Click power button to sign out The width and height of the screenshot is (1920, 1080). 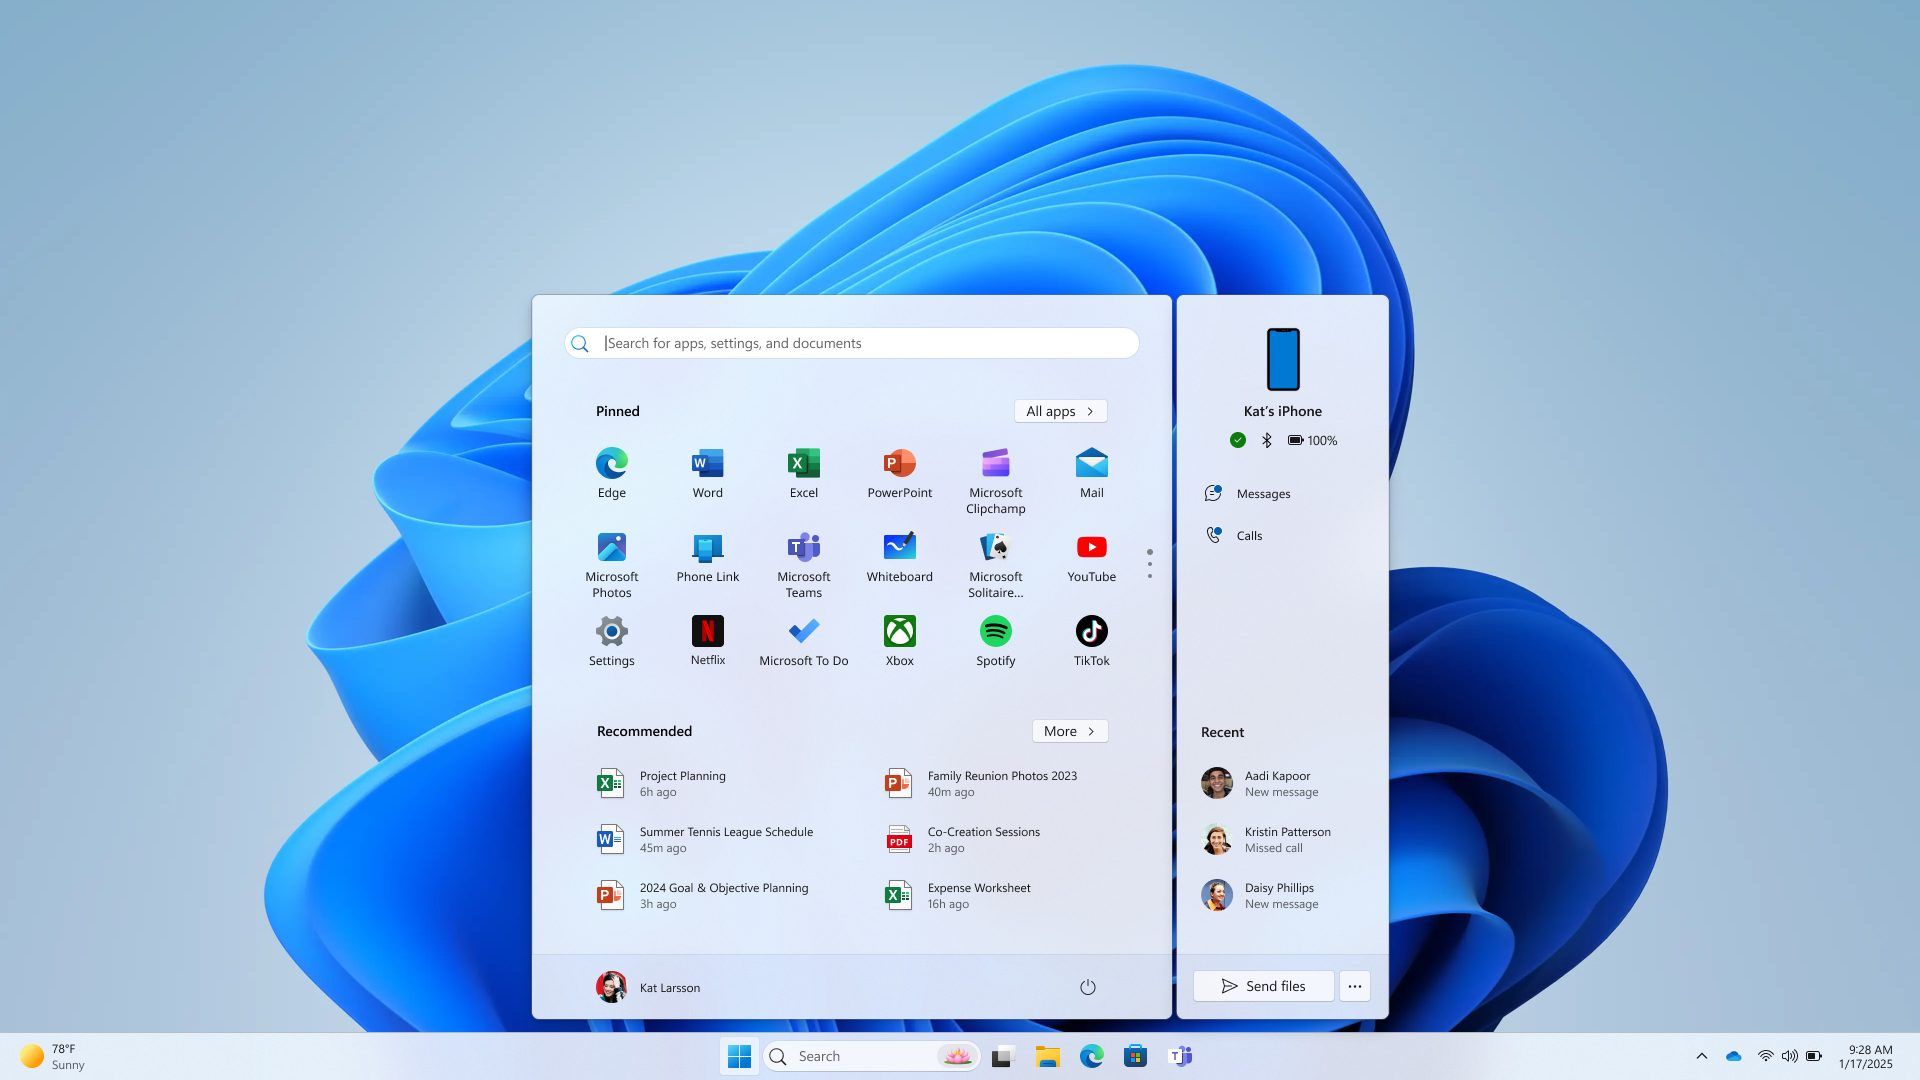tap(1087, 986)
